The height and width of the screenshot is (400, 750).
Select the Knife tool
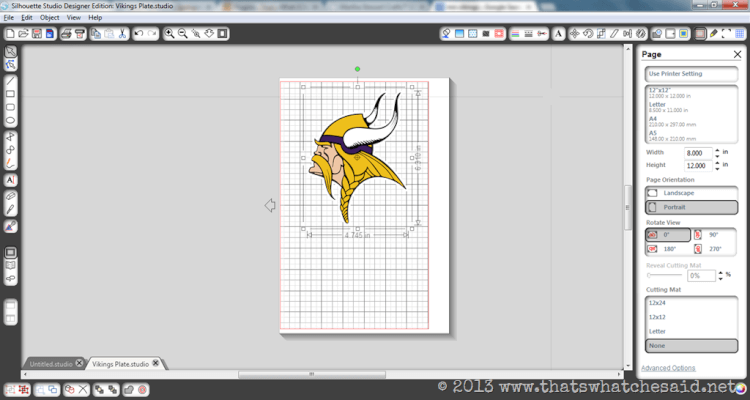coord(11,210)
